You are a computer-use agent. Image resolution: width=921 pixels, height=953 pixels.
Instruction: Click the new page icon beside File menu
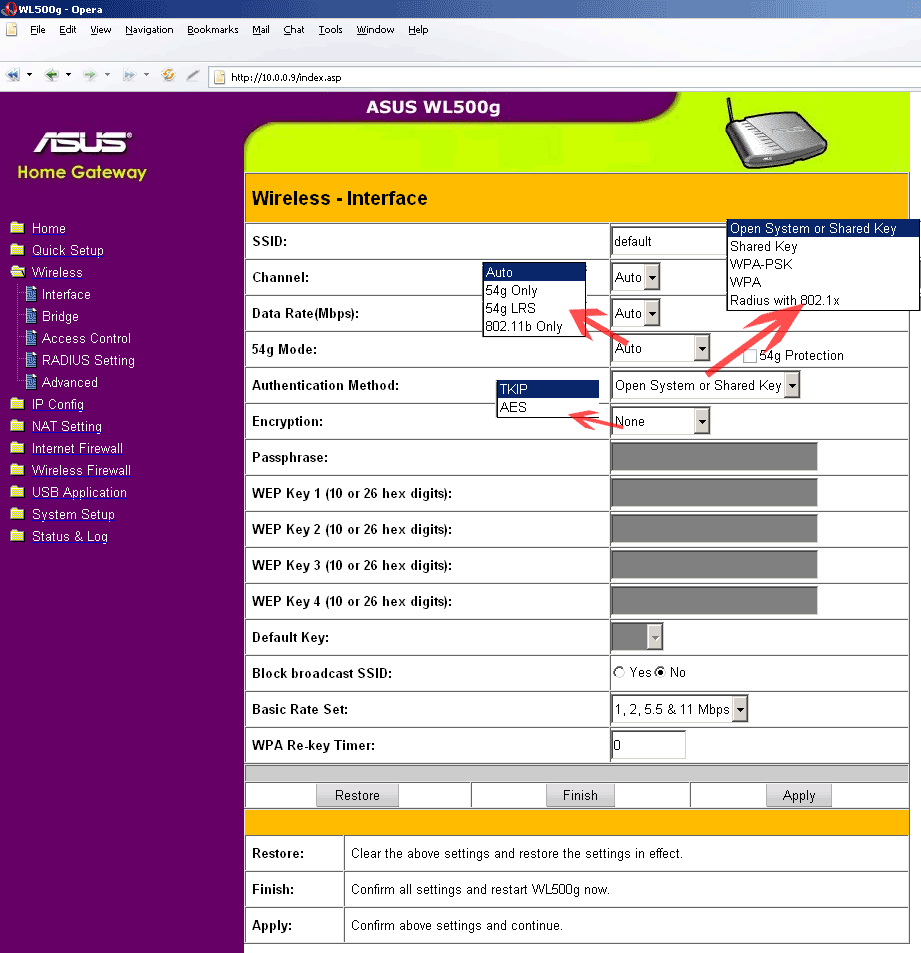pyautogui.click(x=12, y=29)
